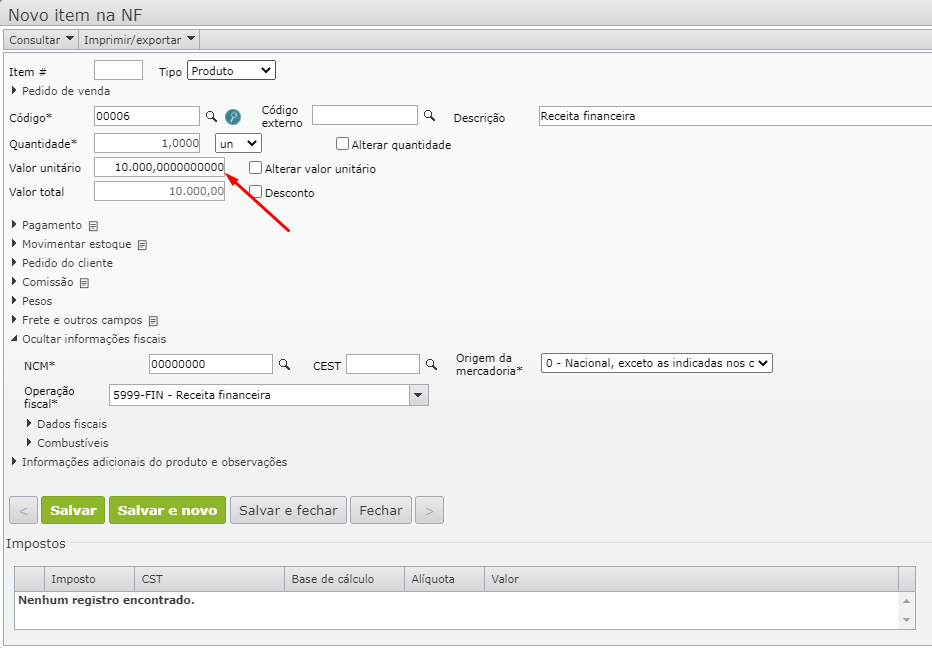
Task: Click the note icon beside Comissão
Action: [x=84, y=283]
